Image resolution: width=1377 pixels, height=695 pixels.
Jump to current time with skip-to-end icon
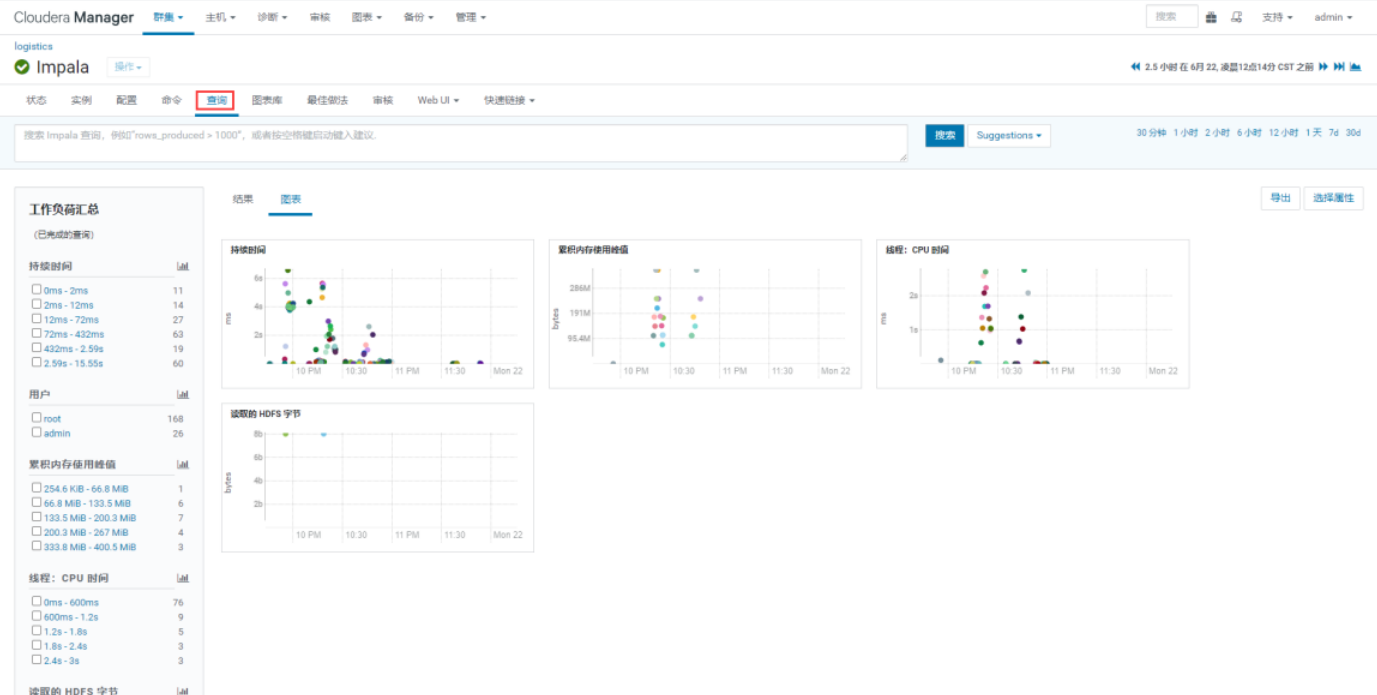pyautogui.click(x=1339, y=67)
